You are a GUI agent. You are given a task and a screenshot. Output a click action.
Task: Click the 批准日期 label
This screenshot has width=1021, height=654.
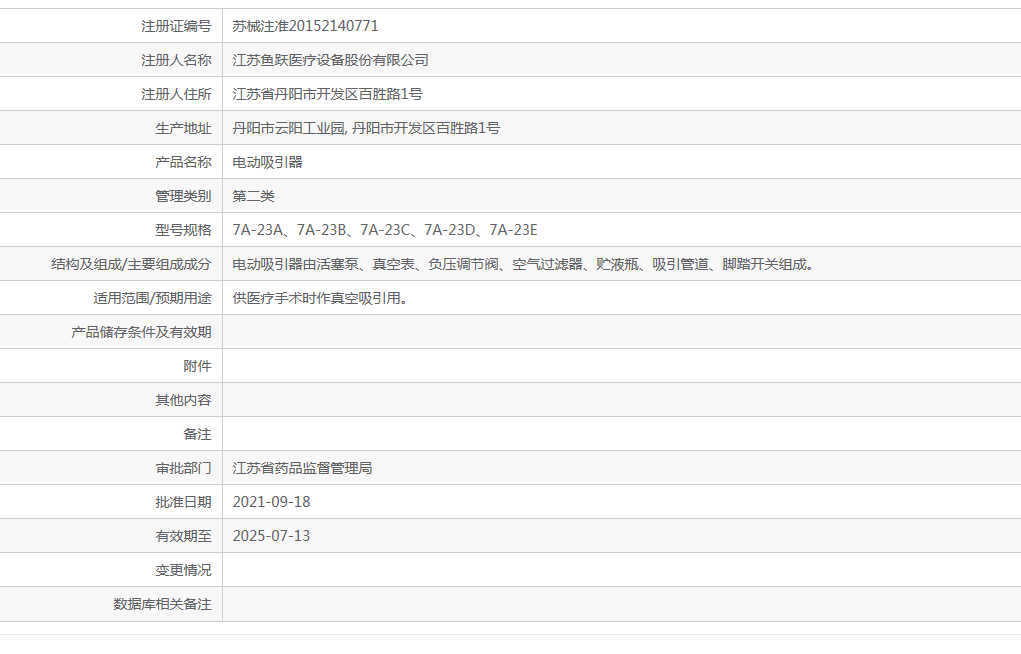coord(184,502)
